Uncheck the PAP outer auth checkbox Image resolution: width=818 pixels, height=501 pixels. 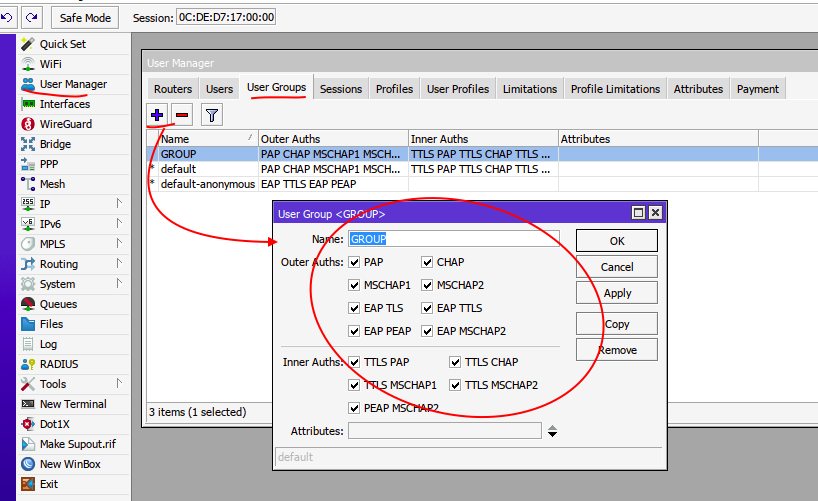click(x=354, y=262)
